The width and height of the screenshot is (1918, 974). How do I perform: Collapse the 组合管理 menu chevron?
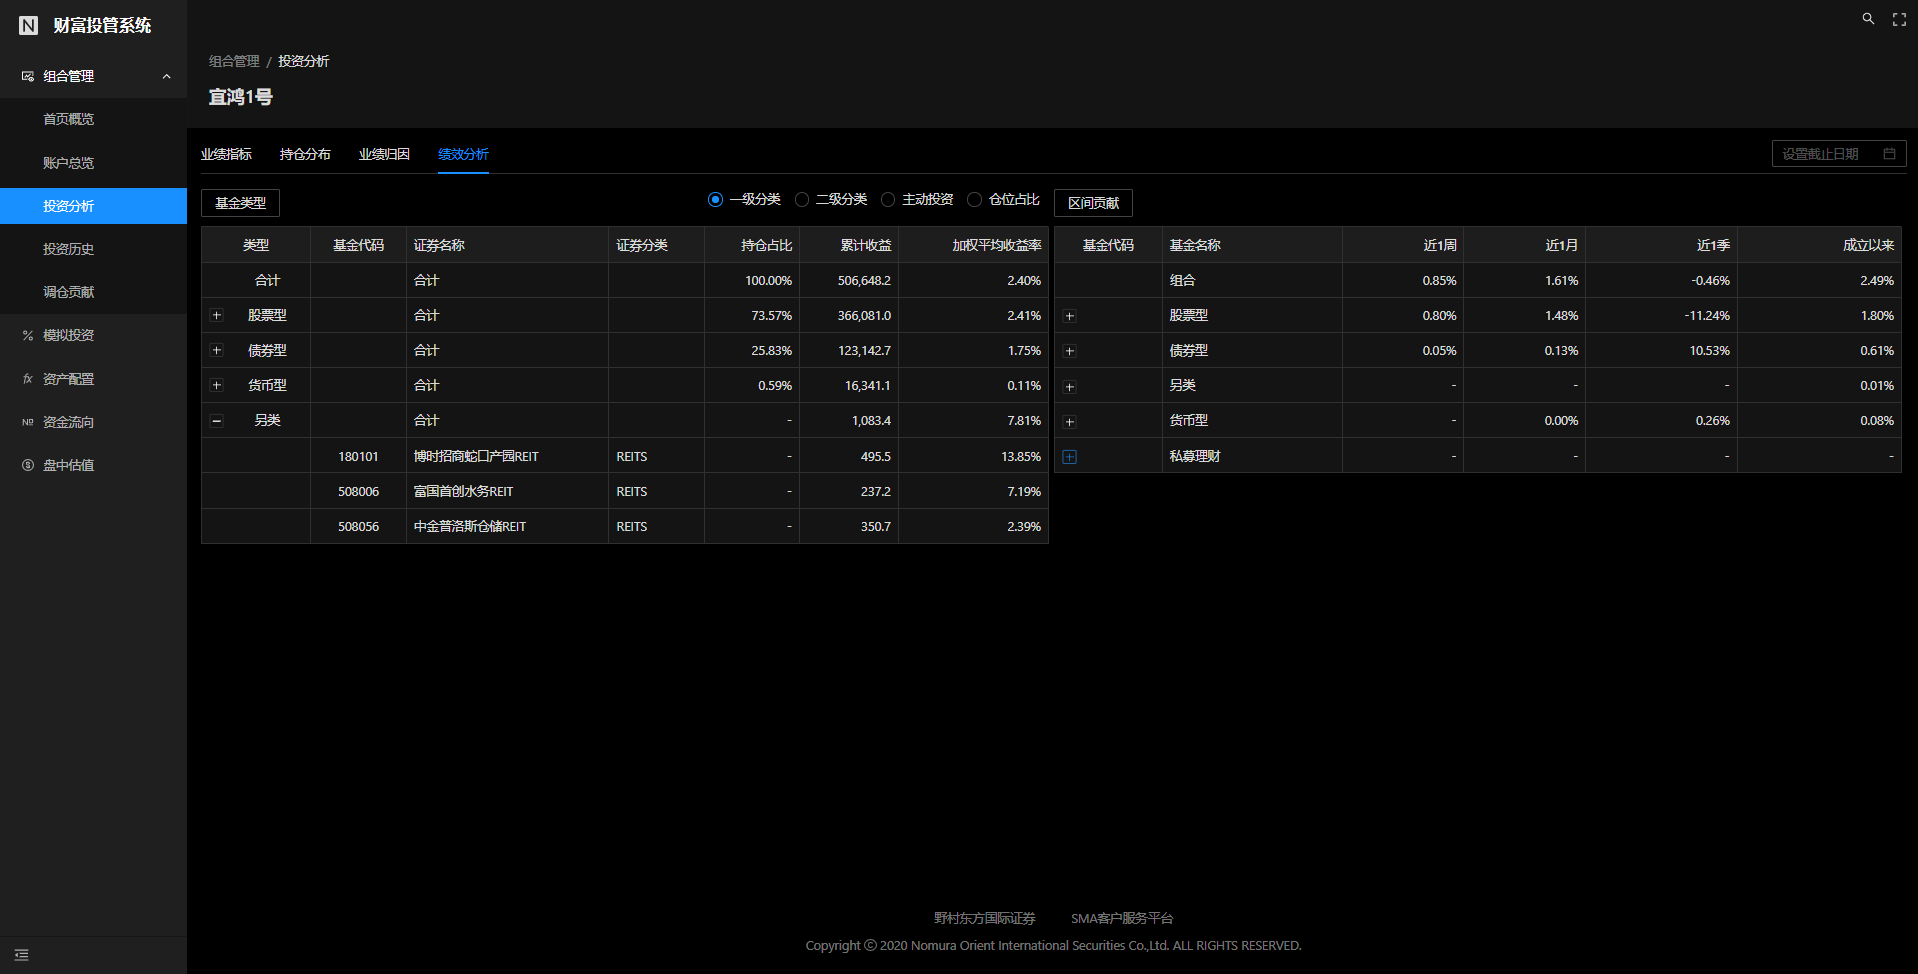click(166, 76)
